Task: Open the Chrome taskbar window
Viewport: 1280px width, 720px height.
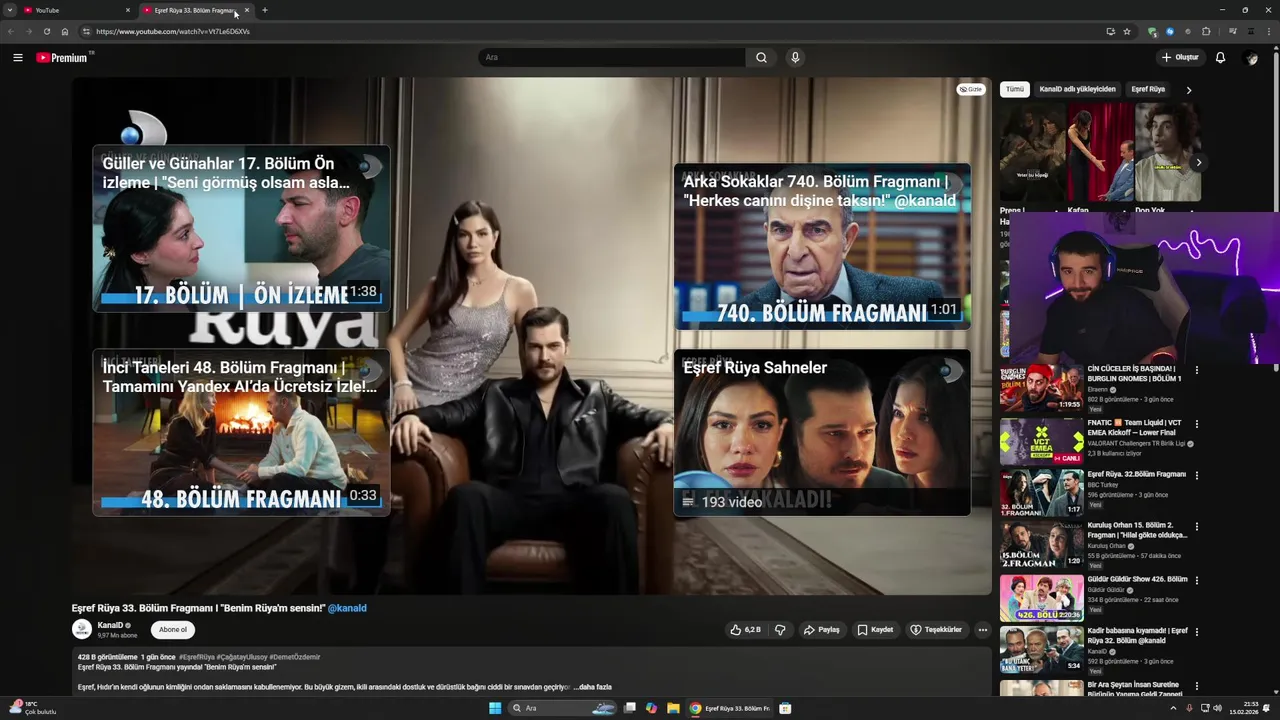Action: [731, 708]
